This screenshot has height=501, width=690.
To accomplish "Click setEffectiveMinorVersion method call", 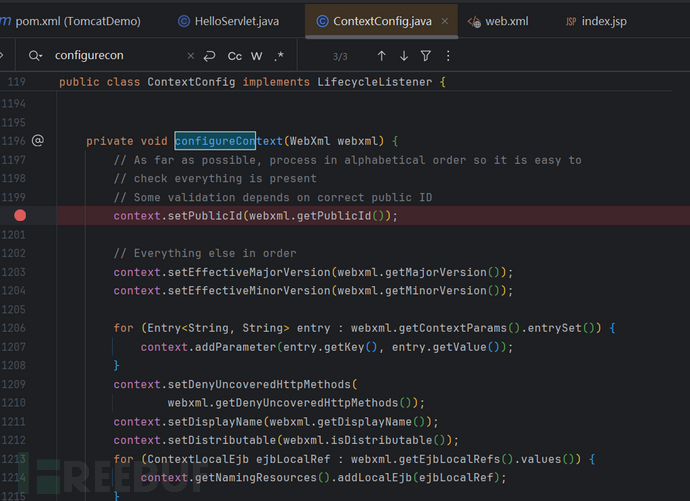I will point(249,290).
